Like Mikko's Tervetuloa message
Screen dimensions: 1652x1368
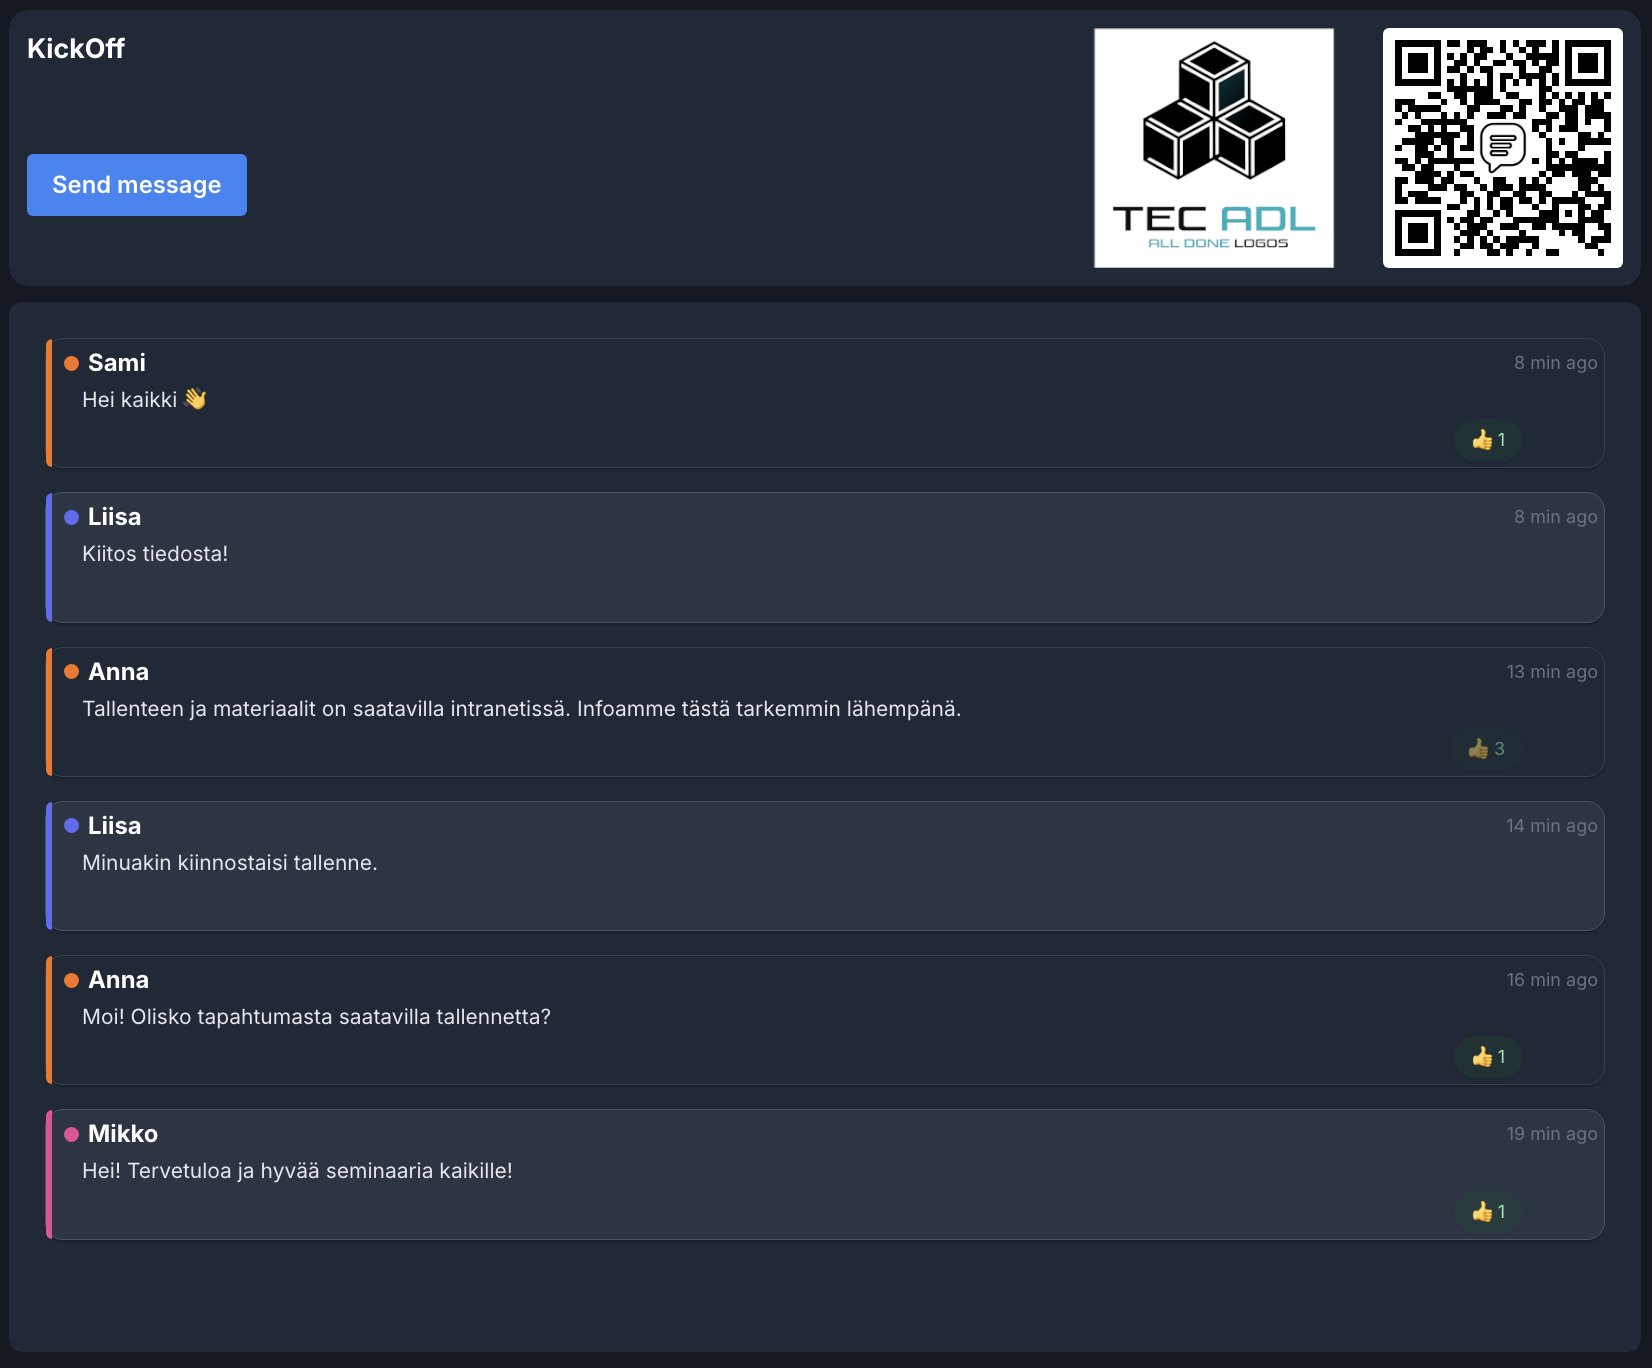(x=1488, y=1212)
